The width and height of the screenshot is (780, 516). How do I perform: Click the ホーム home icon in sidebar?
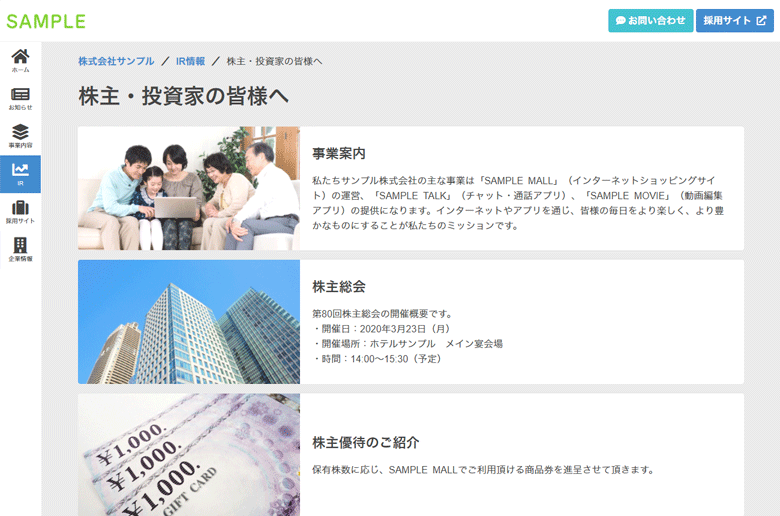point(20,56)
